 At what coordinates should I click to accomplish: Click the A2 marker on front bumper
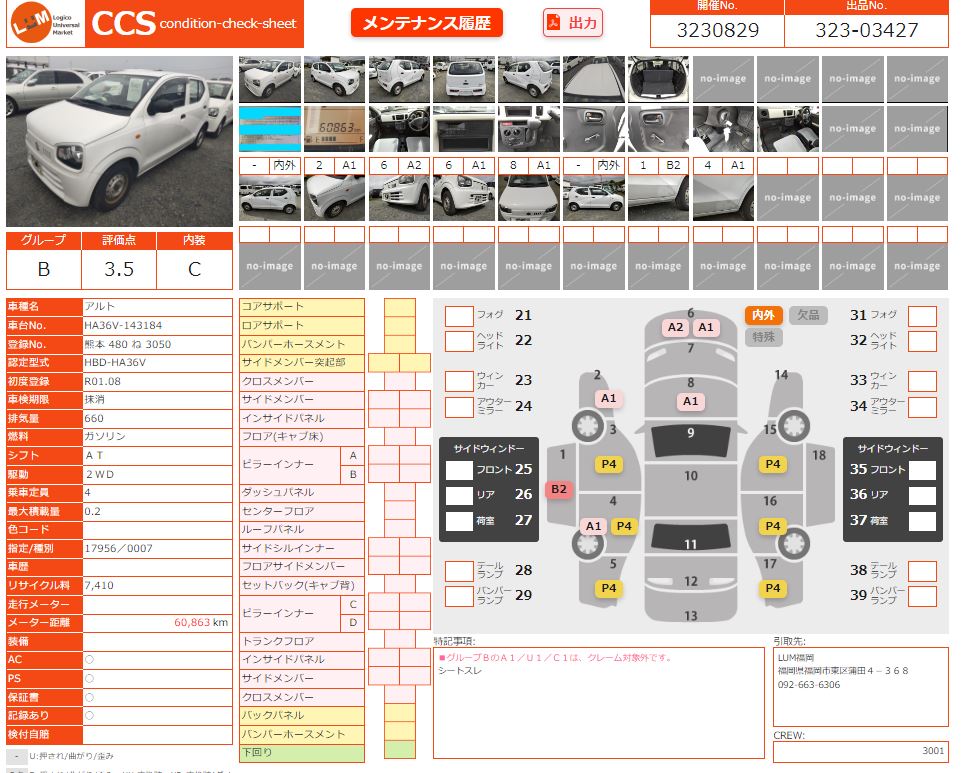675,327
